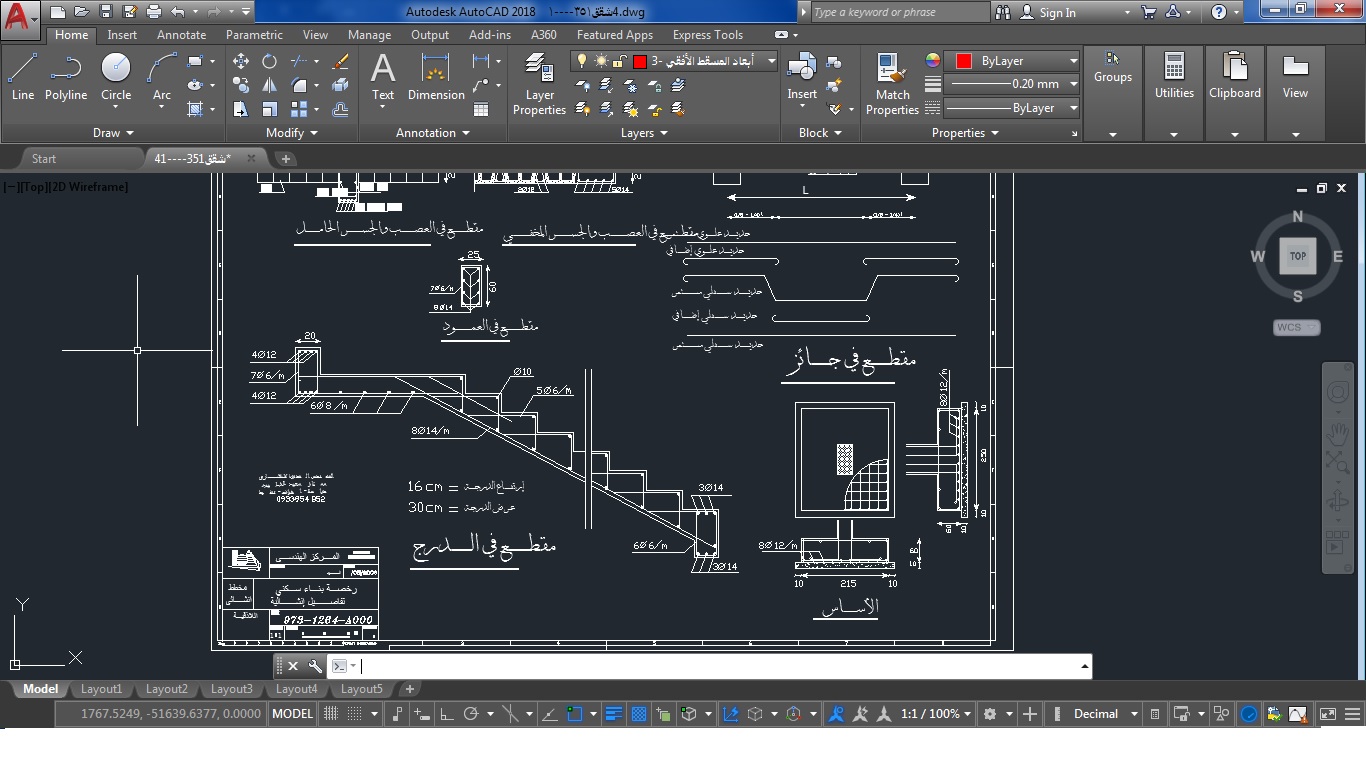Expand the Draw panel
This screenshot has height=768, width=1366.
[113, 133]
